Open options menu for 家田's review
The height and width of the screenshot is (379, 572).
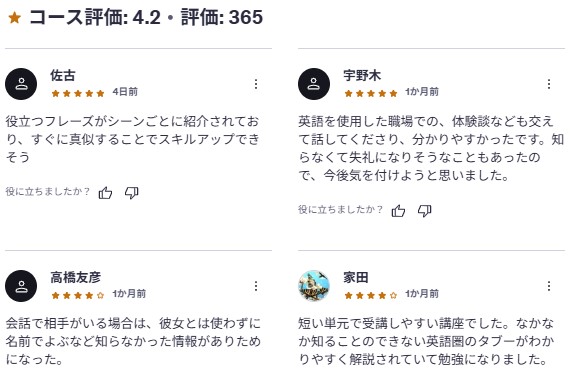tap(549, 286)
